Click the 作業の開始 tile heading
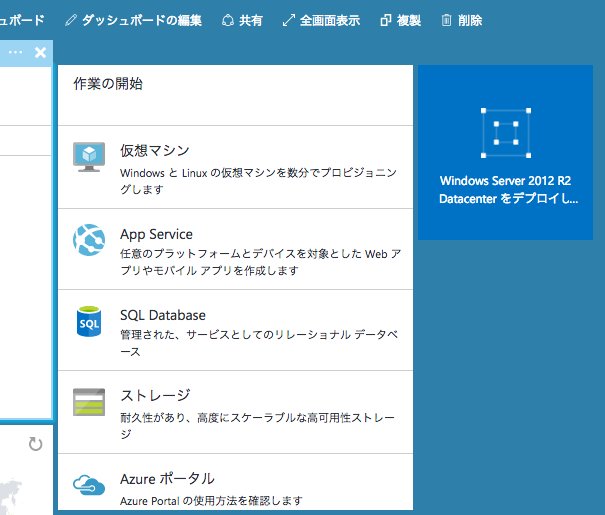 (x=108, y=83)
